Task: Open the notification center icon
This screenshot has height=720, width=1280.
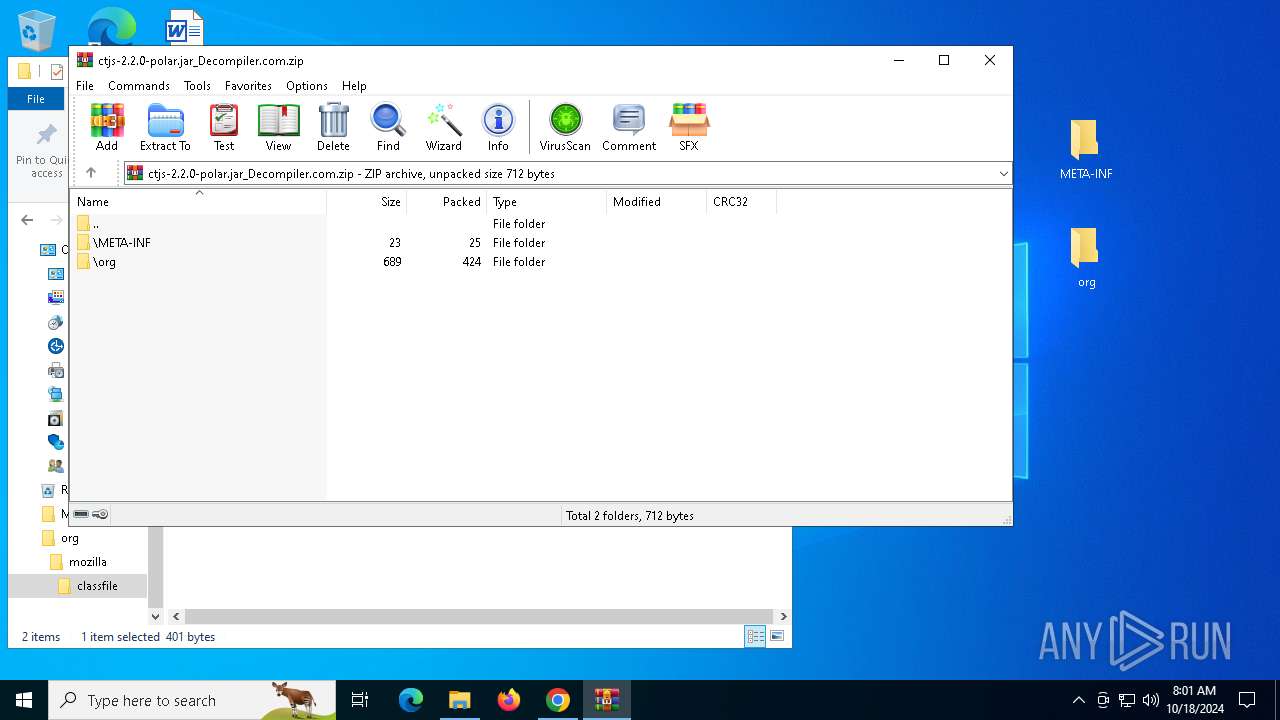Action: point(1247,700)
